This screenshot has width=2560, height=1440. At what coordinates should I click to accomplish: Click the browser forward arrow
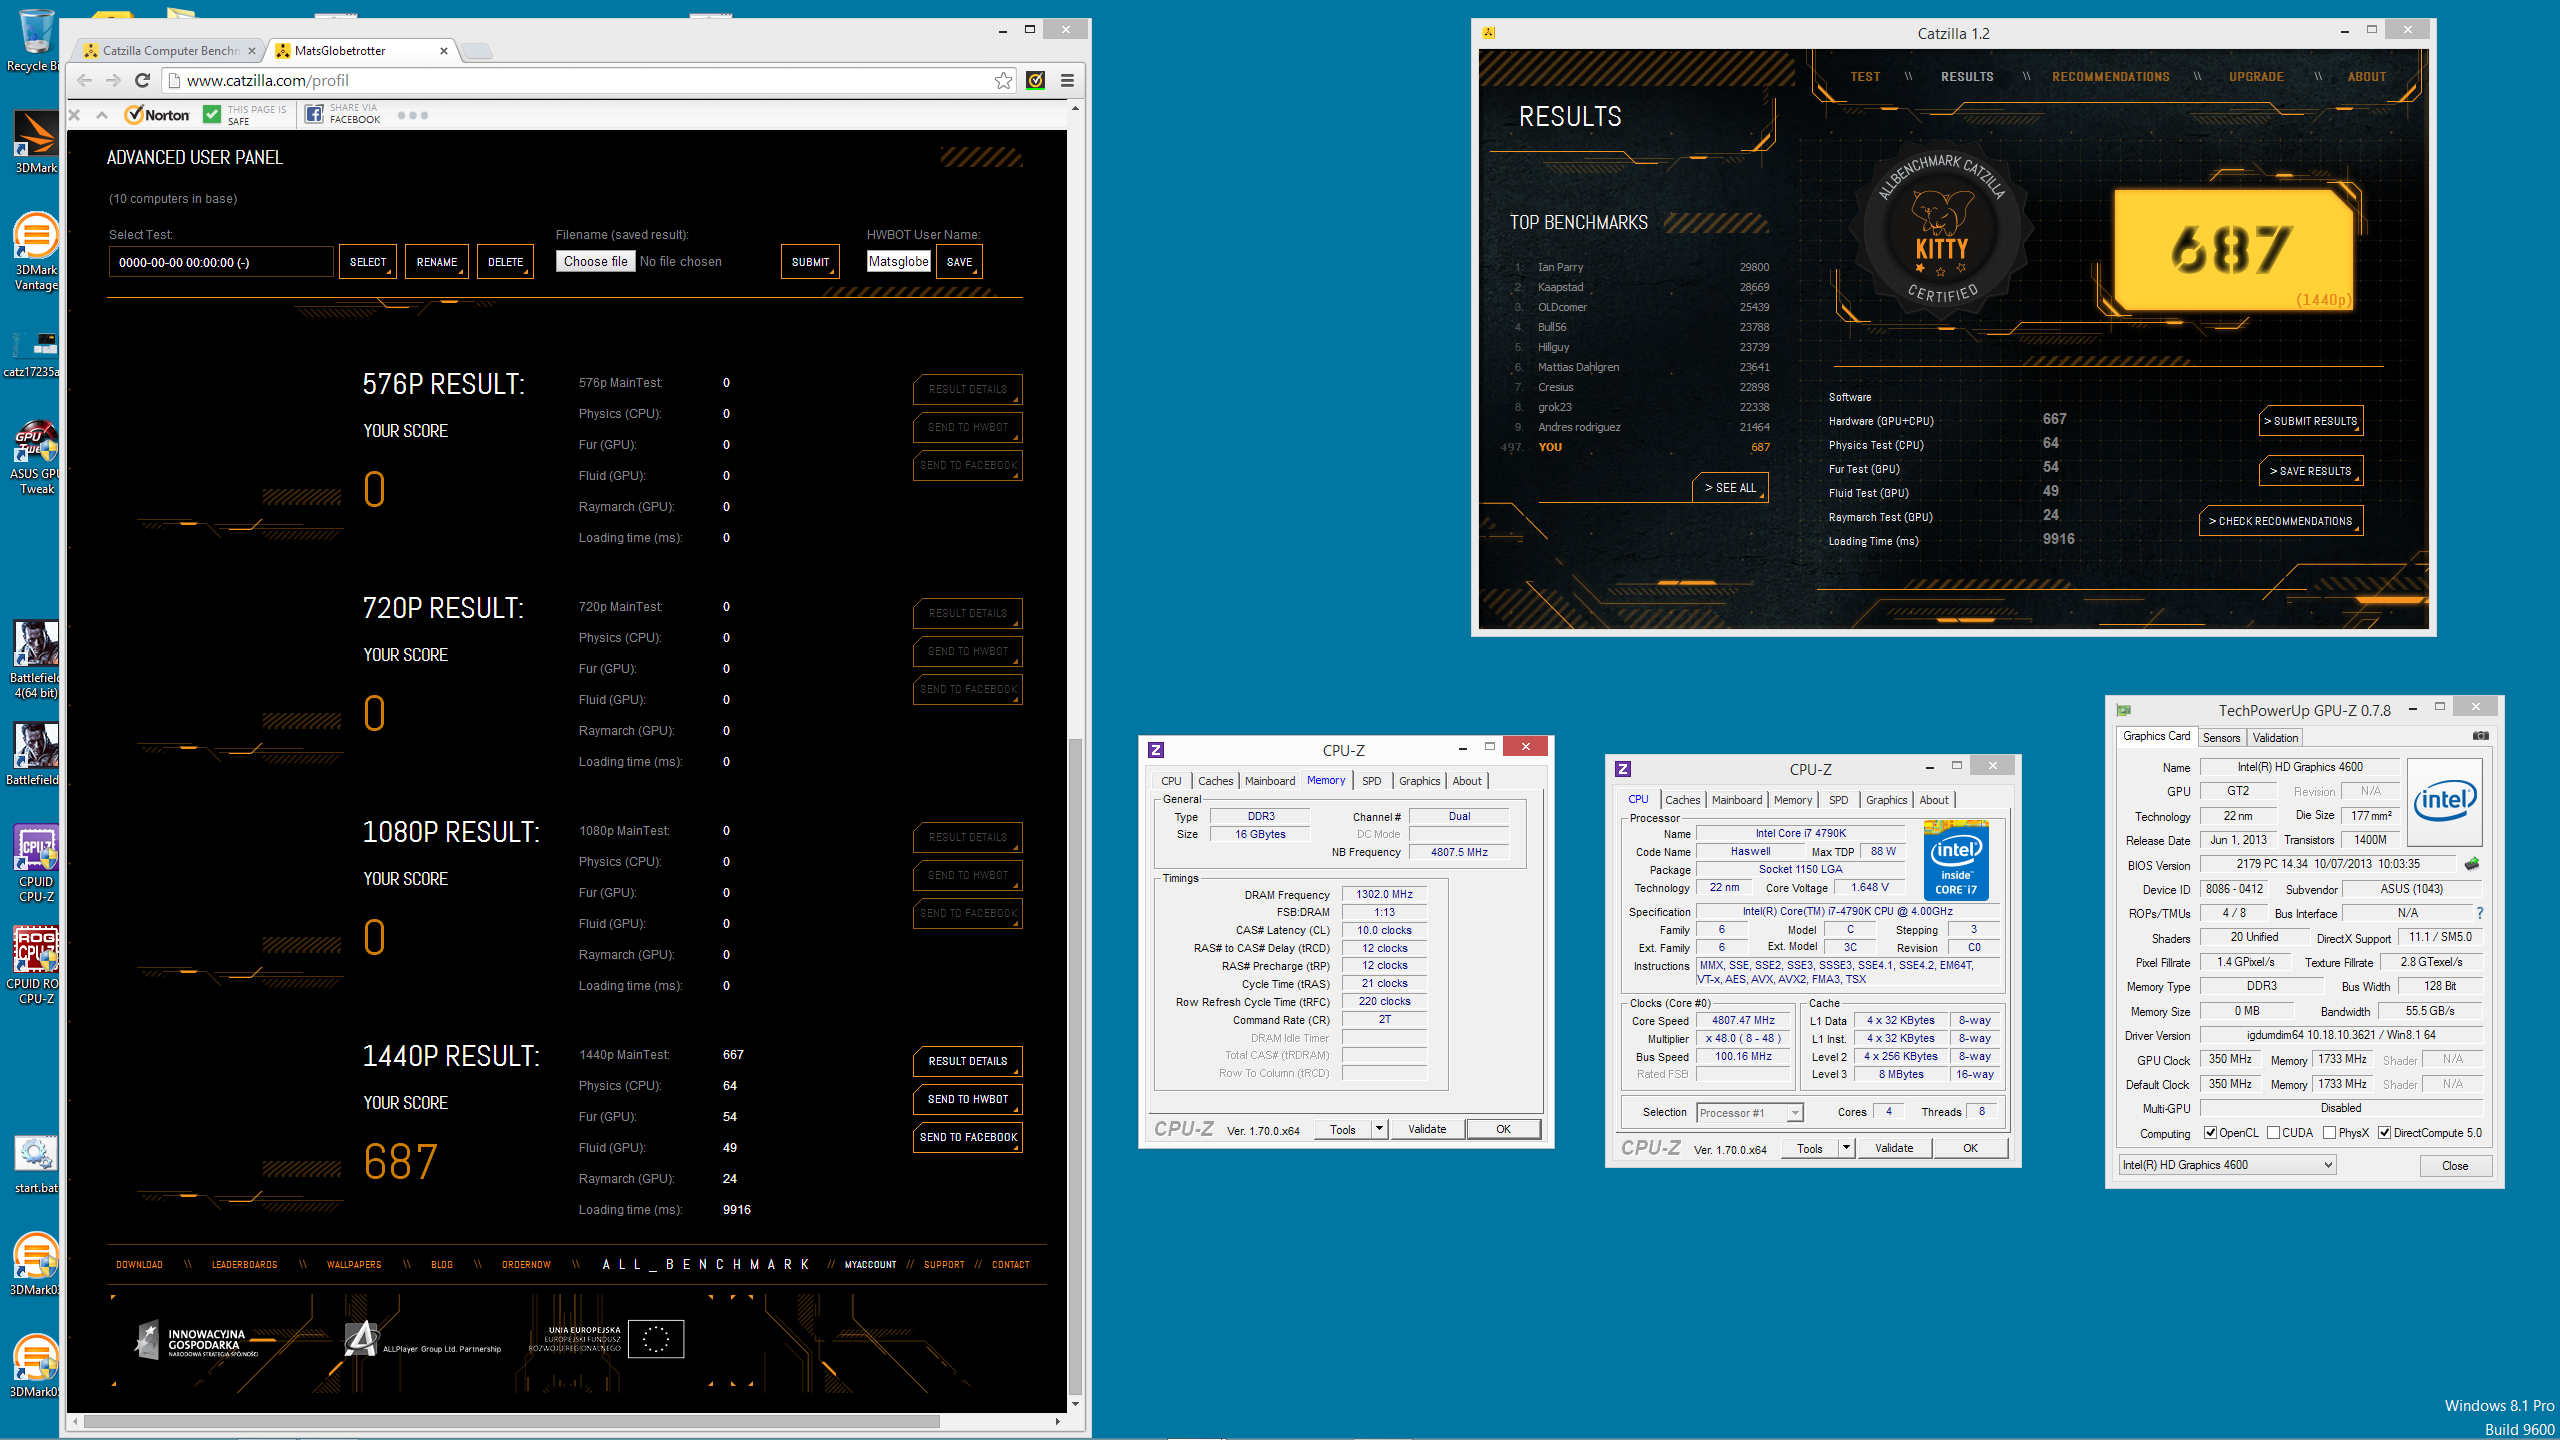(113, 80)
